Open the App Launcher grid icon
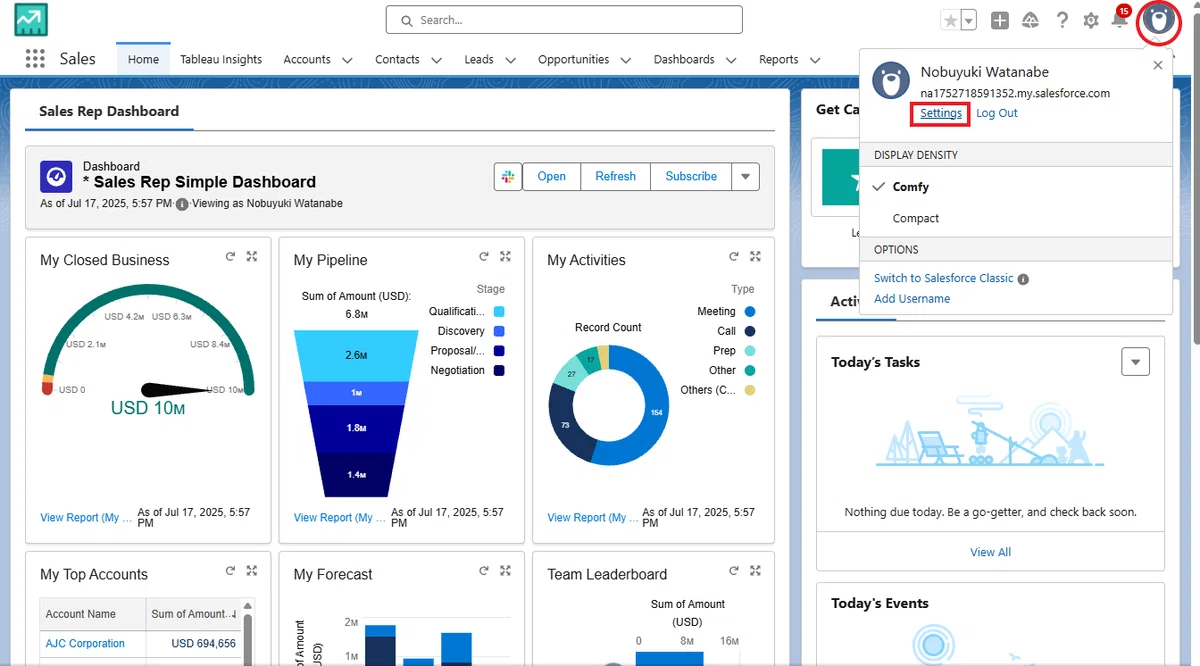 35,59
